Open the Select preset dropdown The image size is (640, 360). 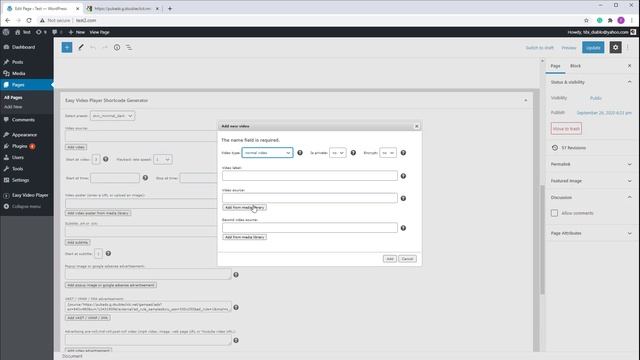112,116
